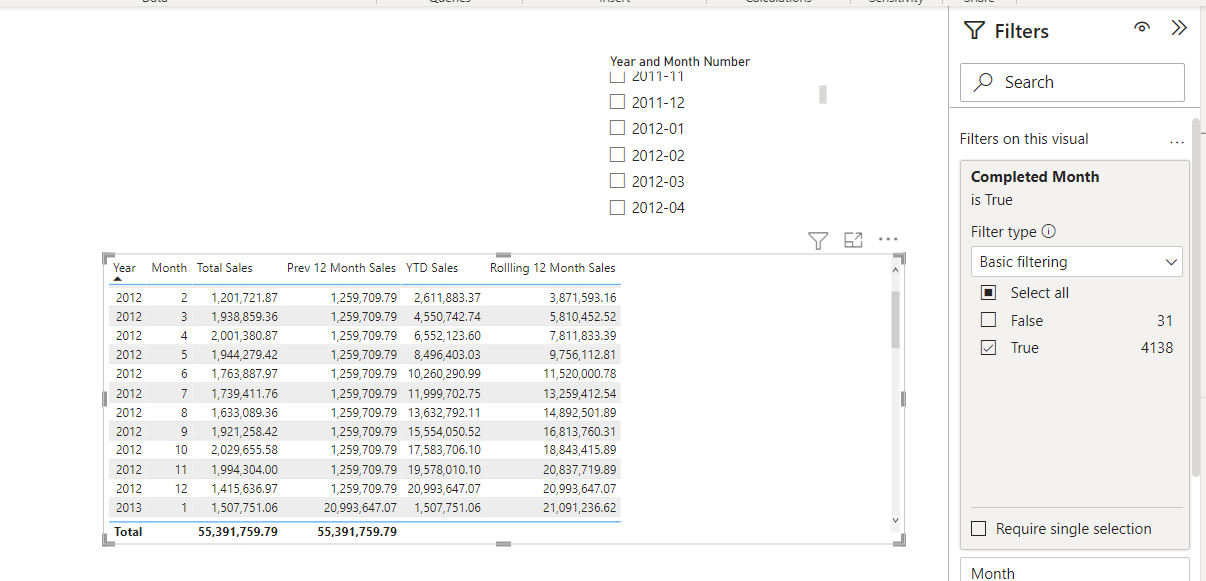Click the rolling sales cell 13,259,412.54
1206x581 pixels.
580,393
